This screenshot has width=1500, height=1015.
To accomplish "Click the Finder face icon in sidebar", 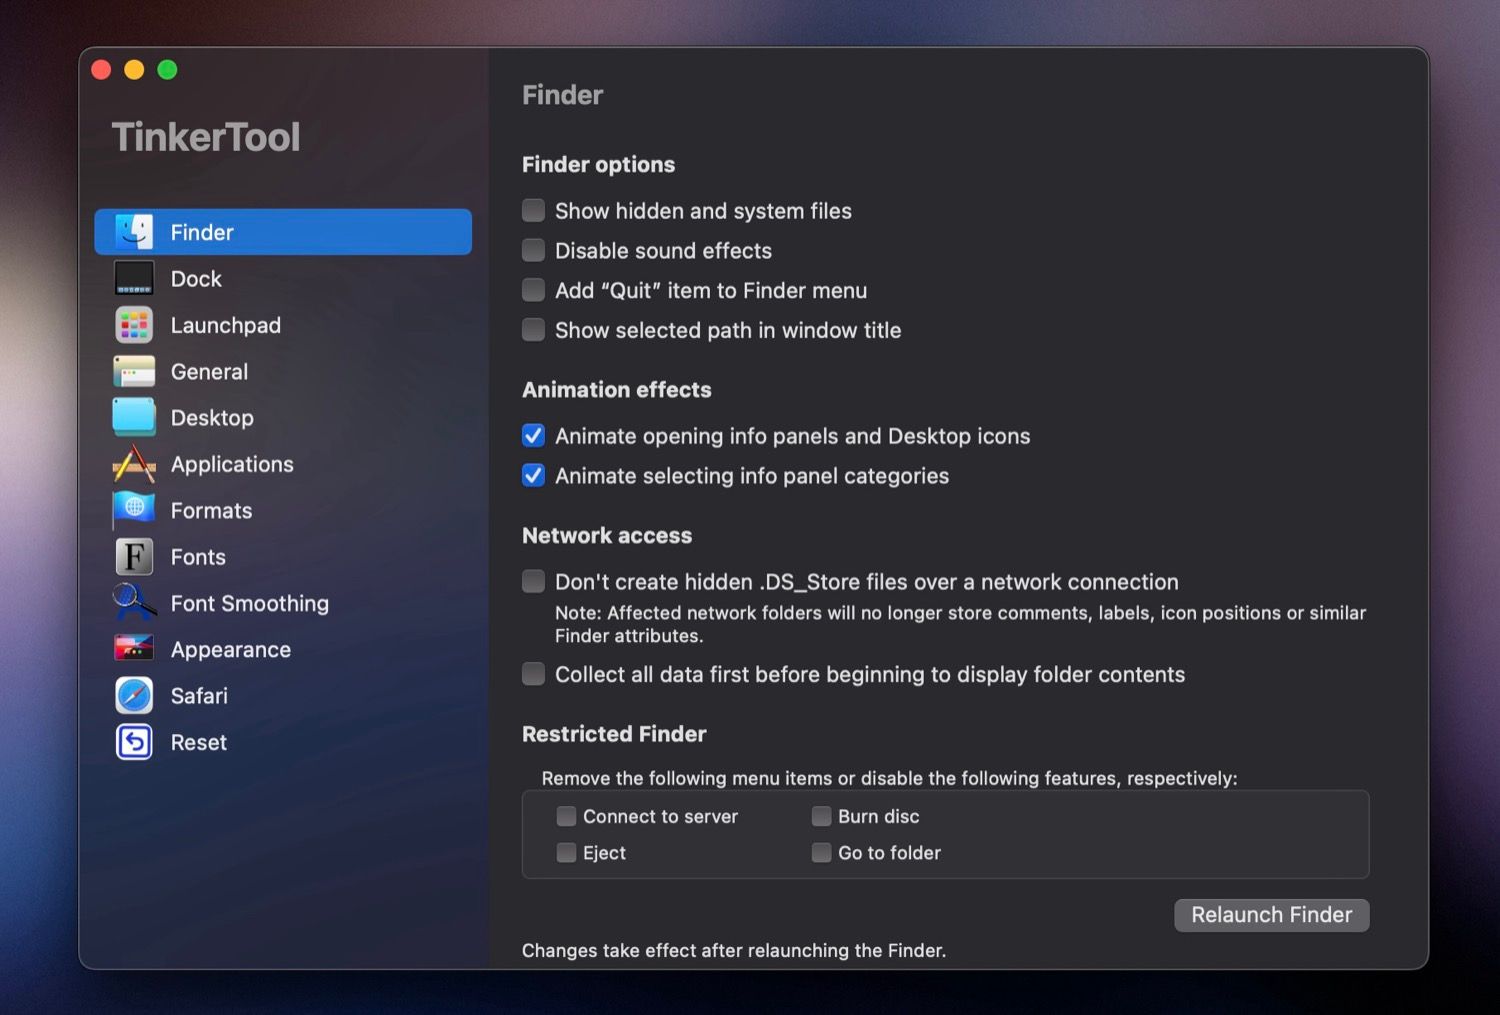I will (x=134, y=232).
